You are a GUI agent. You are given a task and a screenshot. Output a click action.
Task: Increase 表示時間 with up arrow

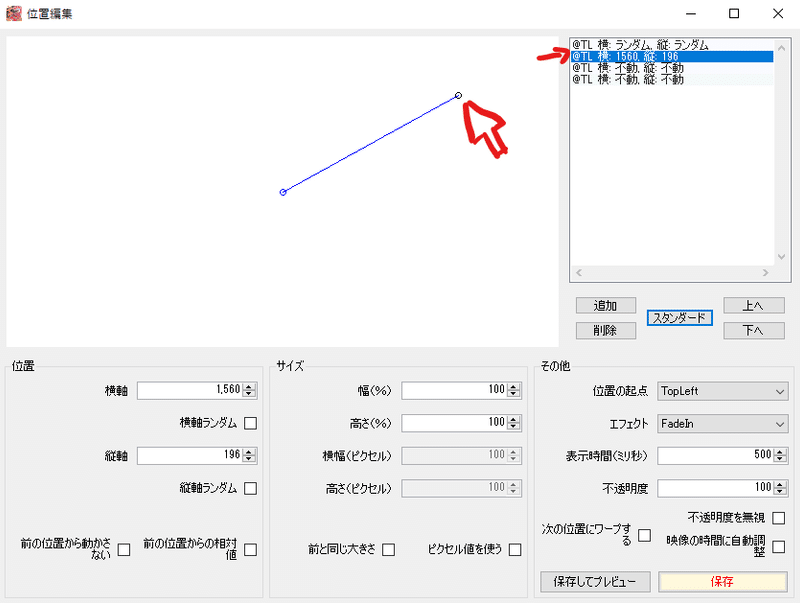tap(780, 452)
